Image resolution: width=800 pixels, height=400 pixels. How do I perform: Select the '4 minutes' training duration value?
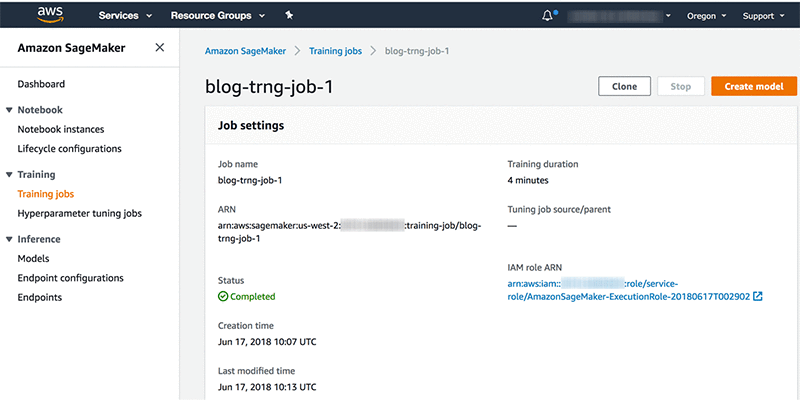click(x=528, y=180)
